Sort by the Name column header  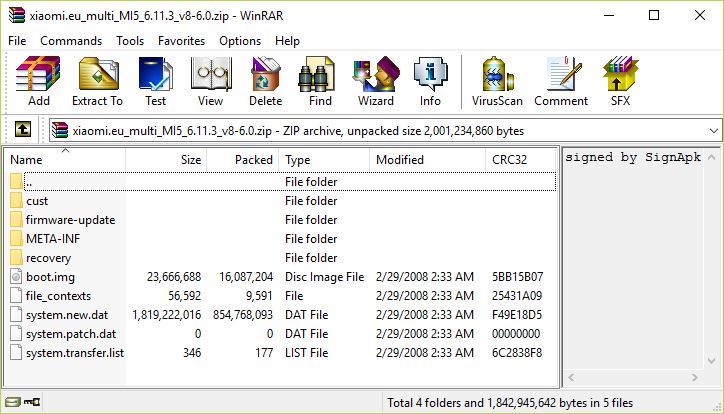(x=65, y=160)
